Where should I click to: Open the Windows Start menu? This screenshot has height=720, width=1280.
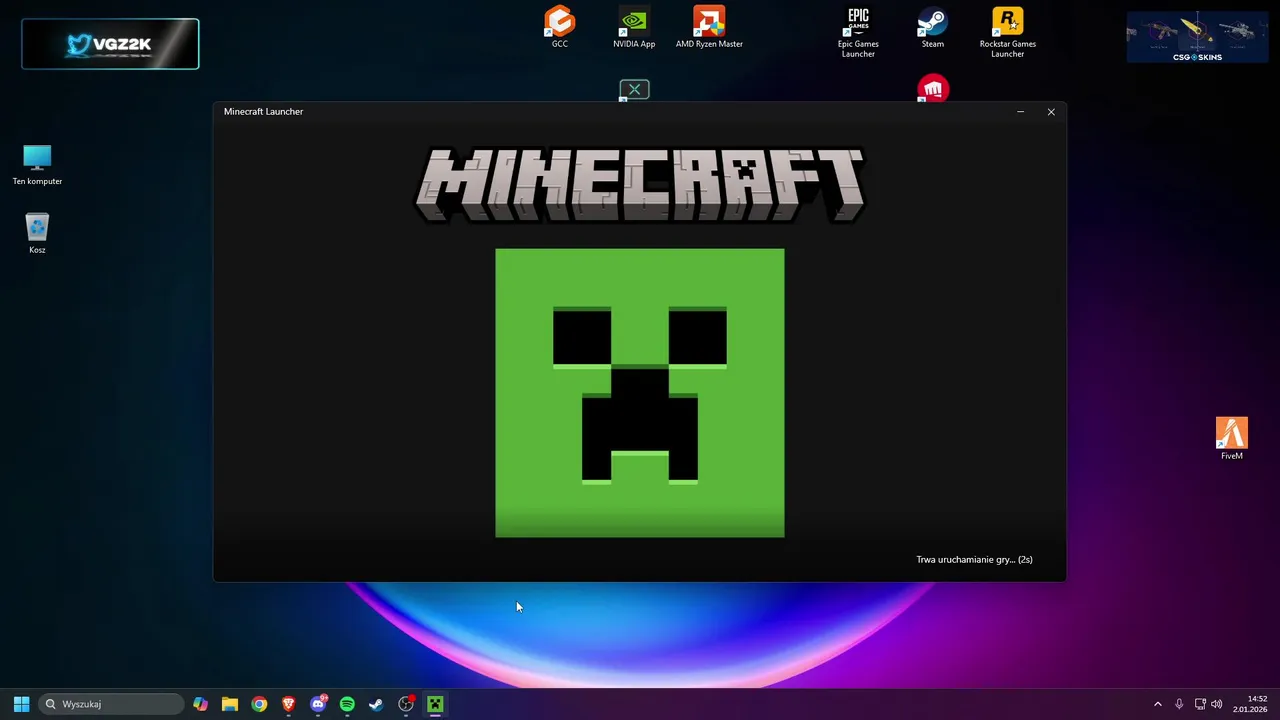(21, 704)
